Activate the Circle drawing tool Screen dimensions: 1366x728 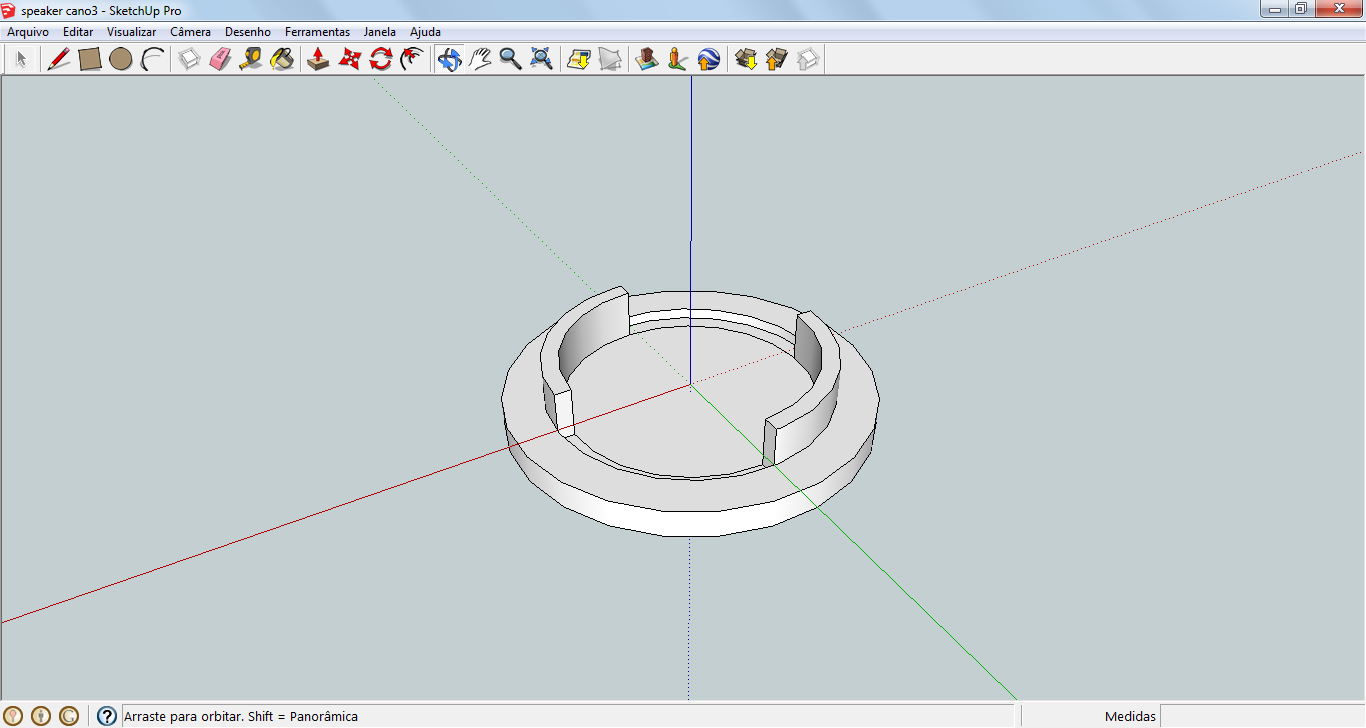121,60
